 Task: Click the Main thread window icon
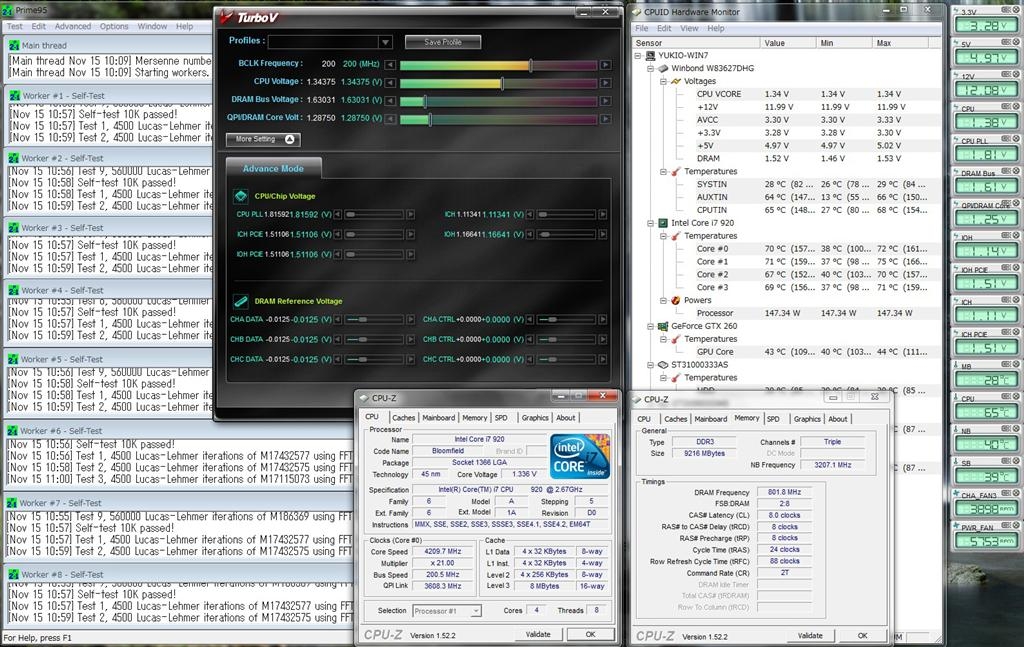pos(14,45)
